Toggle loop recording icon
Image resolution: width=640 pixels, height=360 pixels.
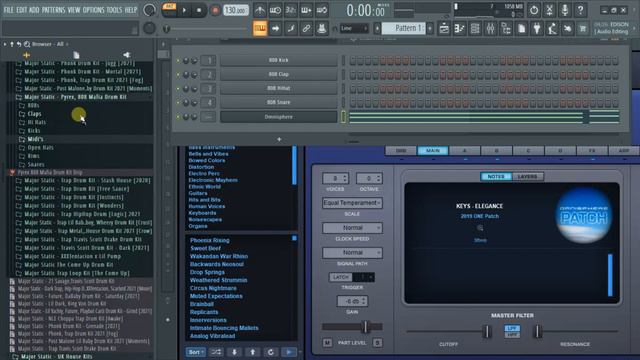click(x=322, y=10)
